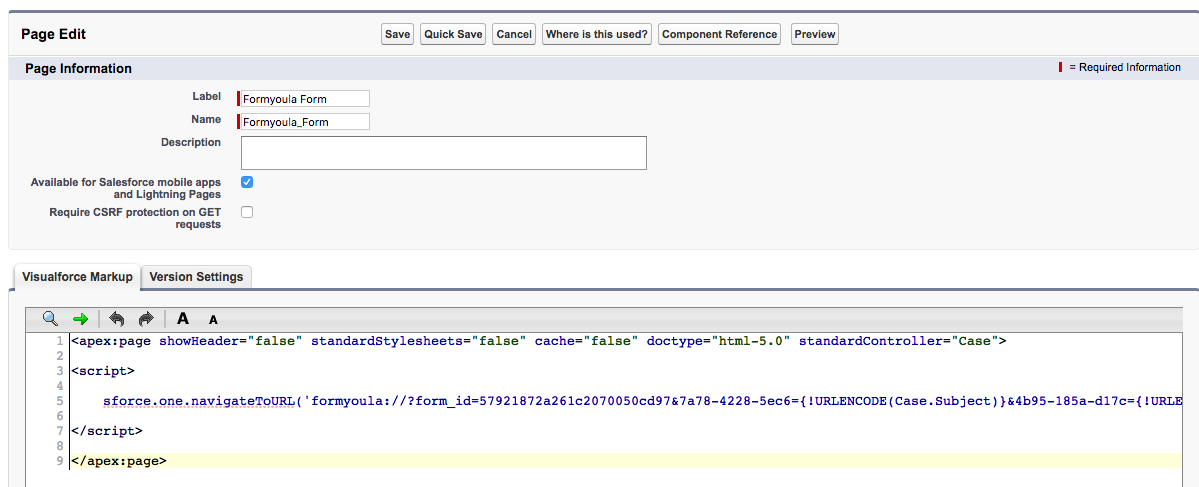1199x487 pixels.
Task: Switch to the Version Settings tab
Action: click(x=197, y=277)
